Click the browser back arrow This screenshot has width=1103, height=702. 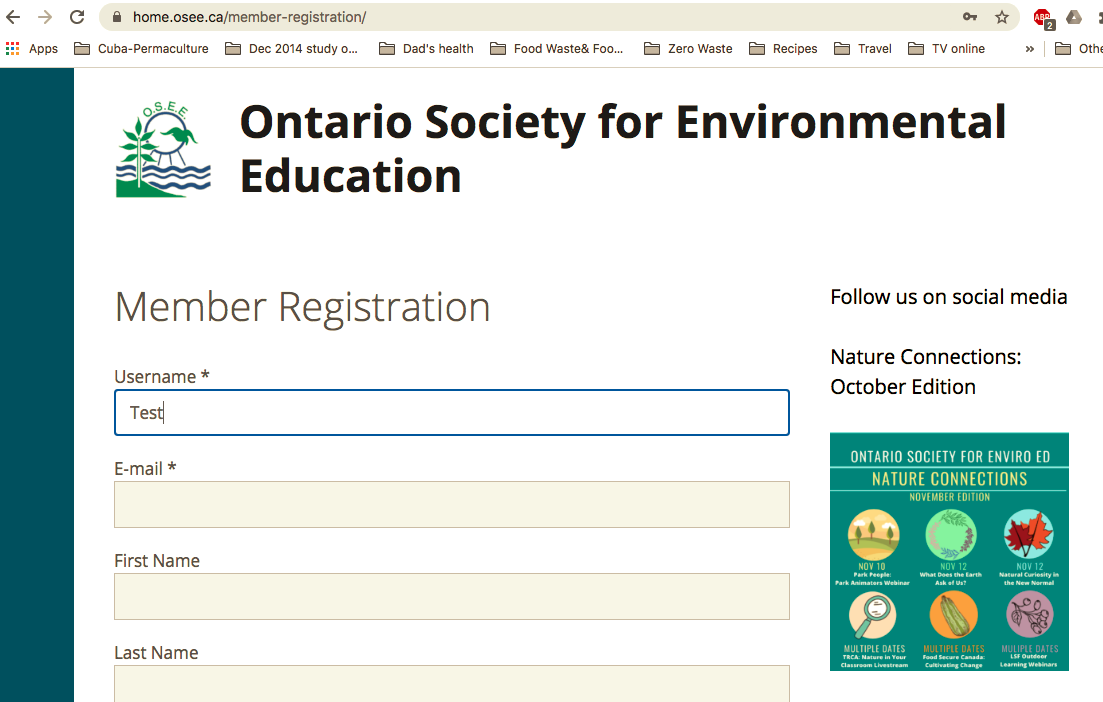point(13,17)
